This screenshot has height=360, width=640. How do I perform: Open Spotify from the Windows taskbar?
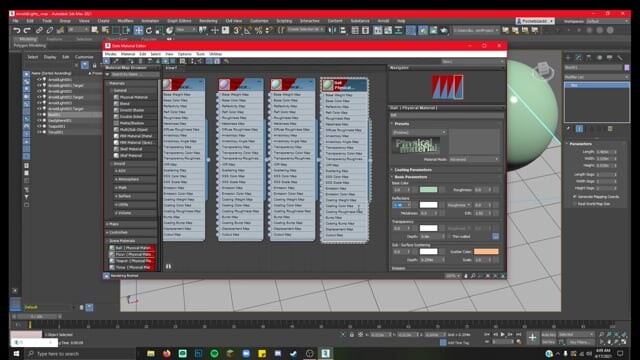(214, 353)
